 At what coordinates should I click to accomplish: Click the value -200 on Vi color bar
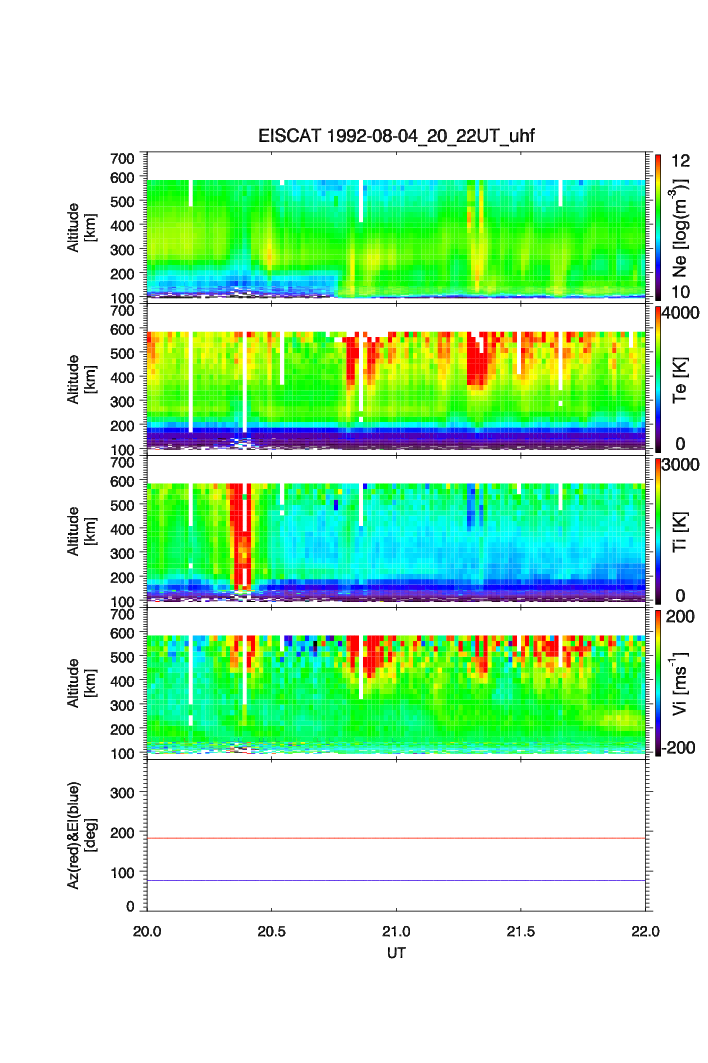pyautogui.click(x=678, y=748)
